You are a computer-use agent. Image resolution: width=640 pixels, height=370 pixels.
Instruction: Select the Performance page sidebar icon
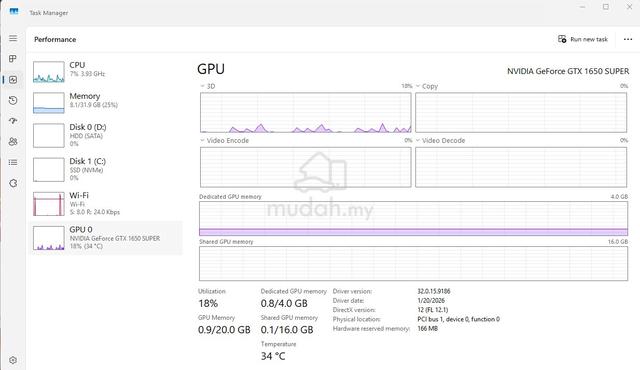point(13,80)
